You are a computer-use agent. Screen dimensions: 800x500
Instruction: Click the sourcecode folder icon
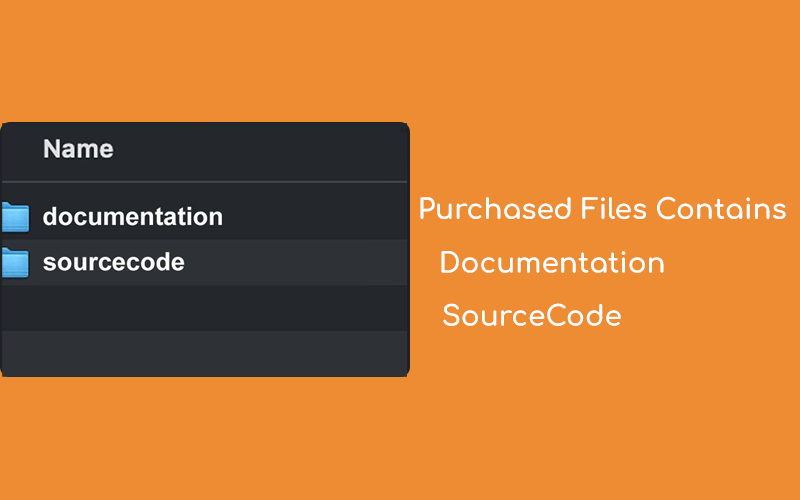point(15,263)
